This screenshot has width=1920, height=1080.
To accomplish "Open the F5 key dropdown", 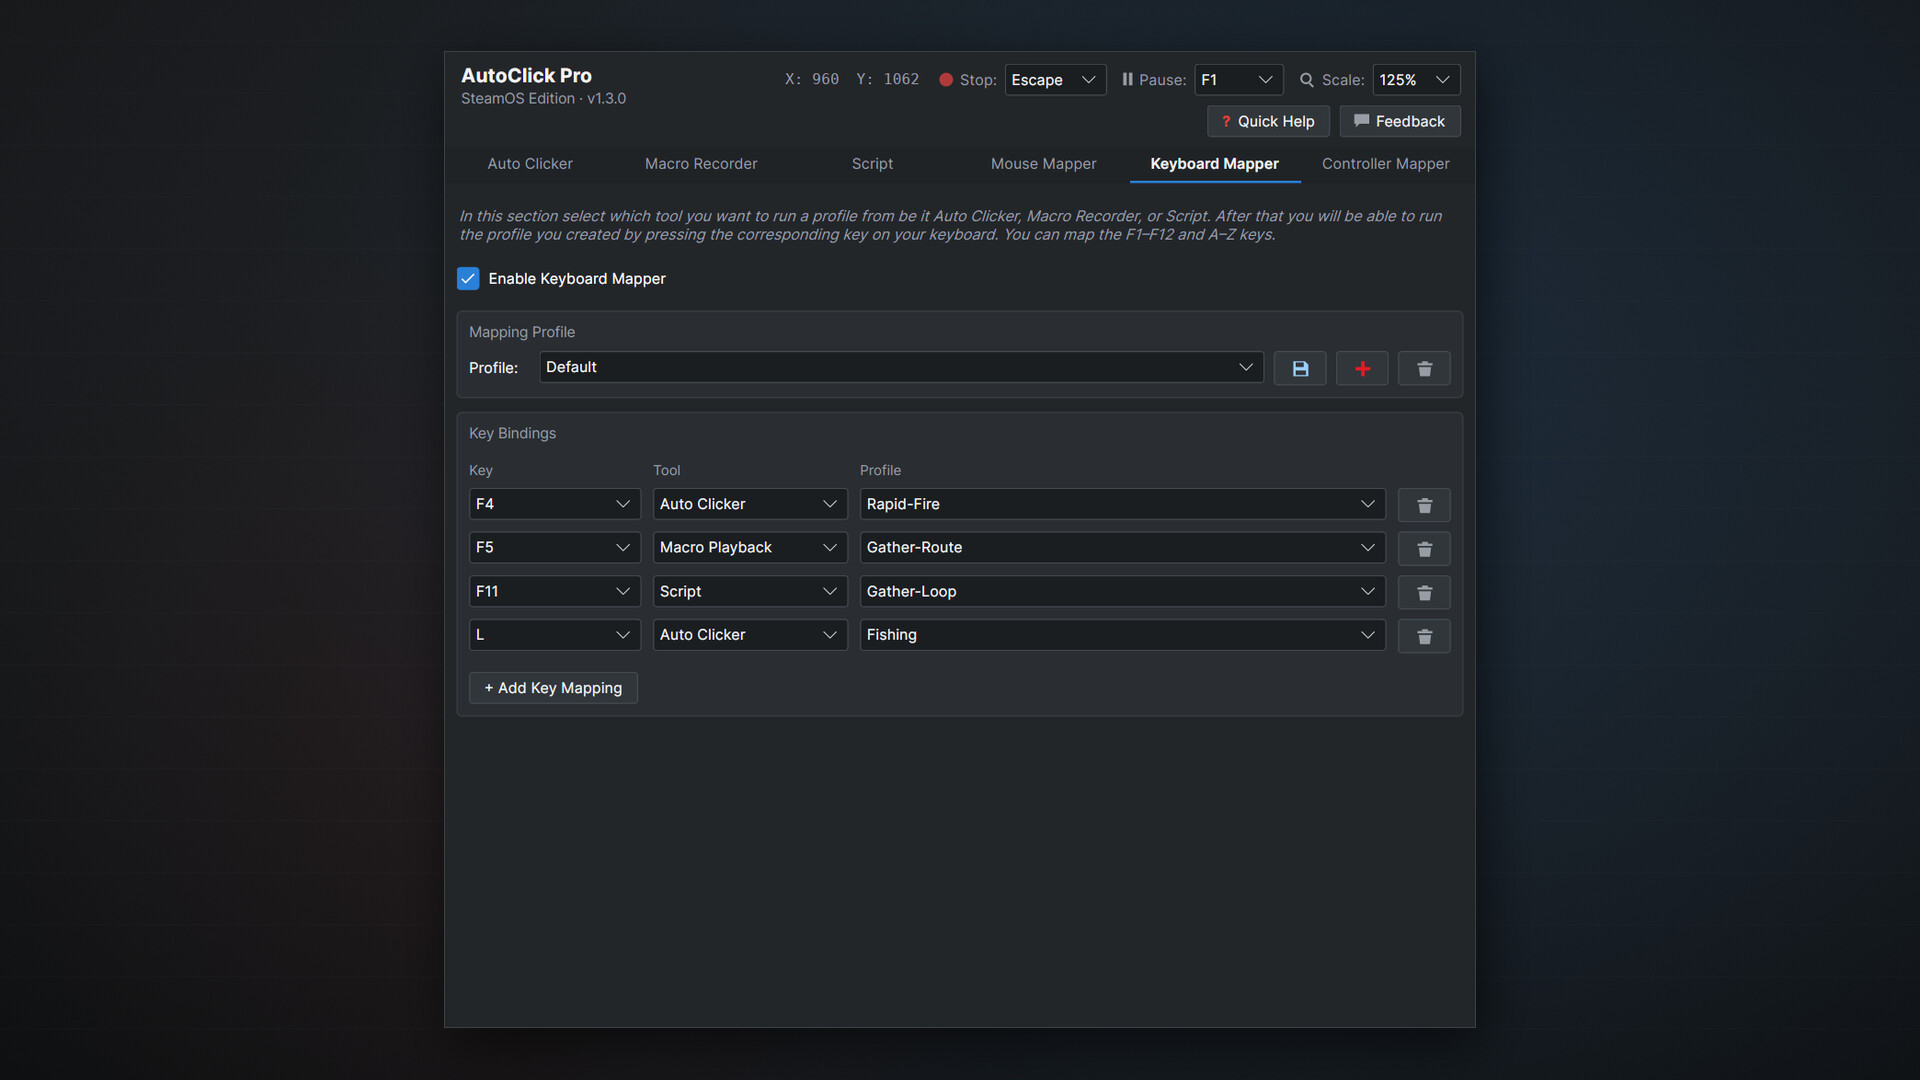I will tap(555, 547).
